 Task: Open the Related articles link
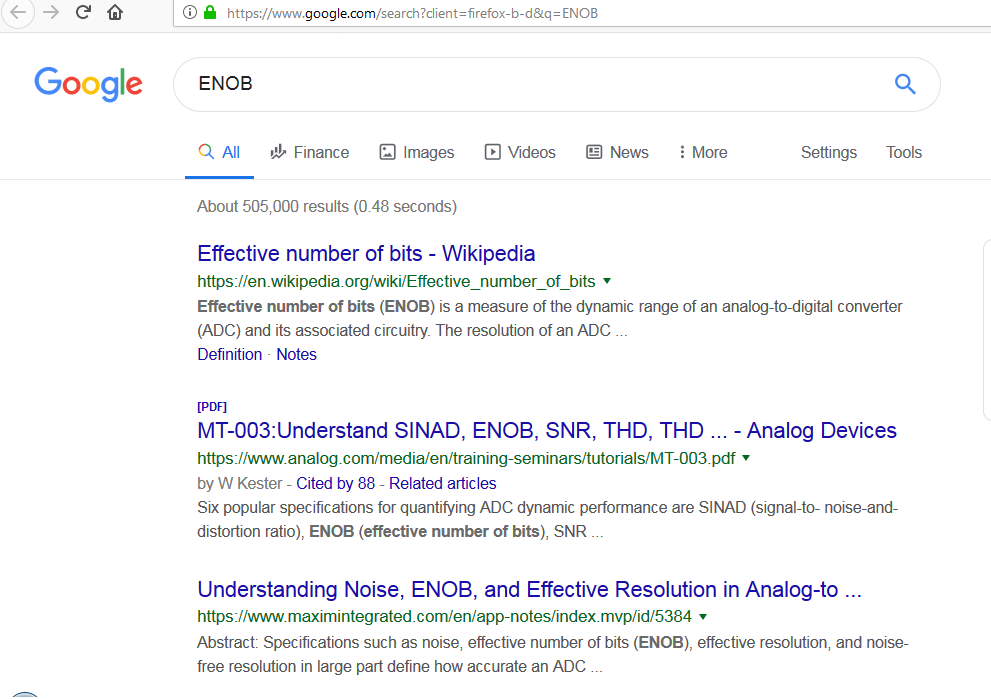click(x=442, y=483)
